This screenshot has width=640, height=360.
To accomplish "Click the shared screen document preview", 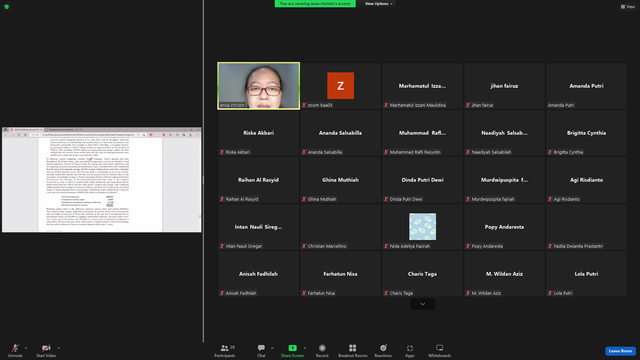I will tap(102, 180).
